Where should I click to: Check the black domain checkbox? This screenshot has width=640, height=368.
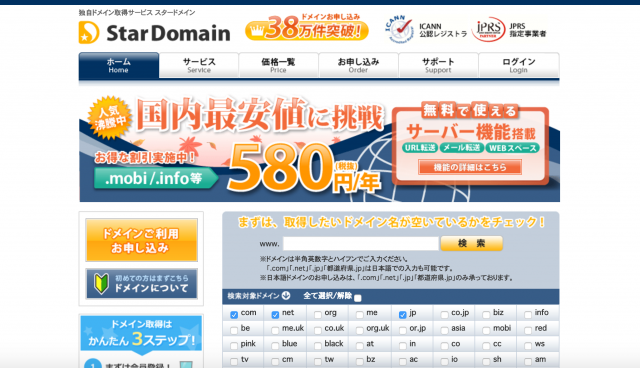318,346
